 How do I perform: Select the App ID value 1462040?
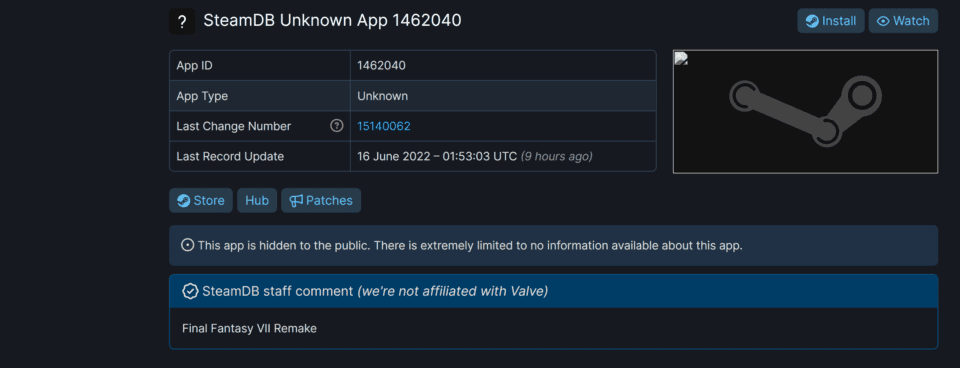point(381,66)
